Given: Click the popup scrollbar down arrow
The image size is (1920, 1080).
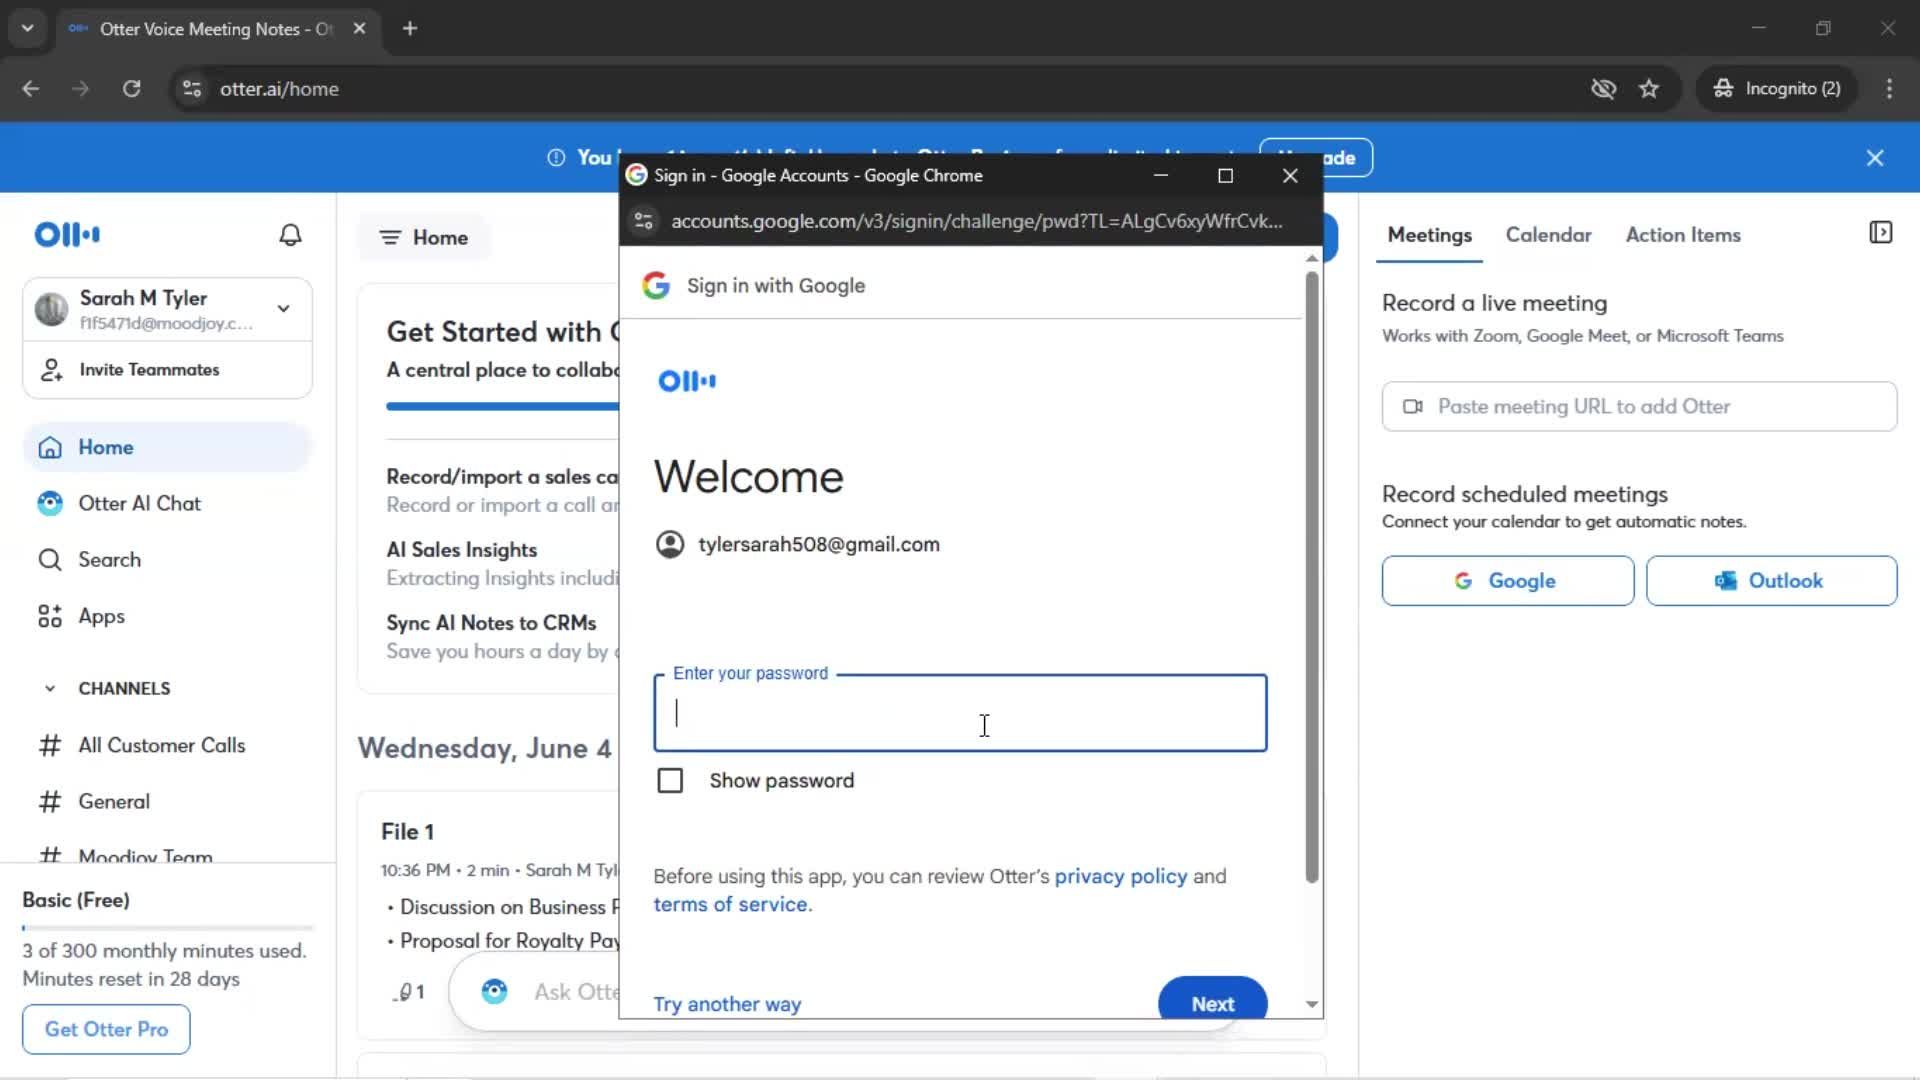Looking at the screenshot, I should (1312, 1005).
